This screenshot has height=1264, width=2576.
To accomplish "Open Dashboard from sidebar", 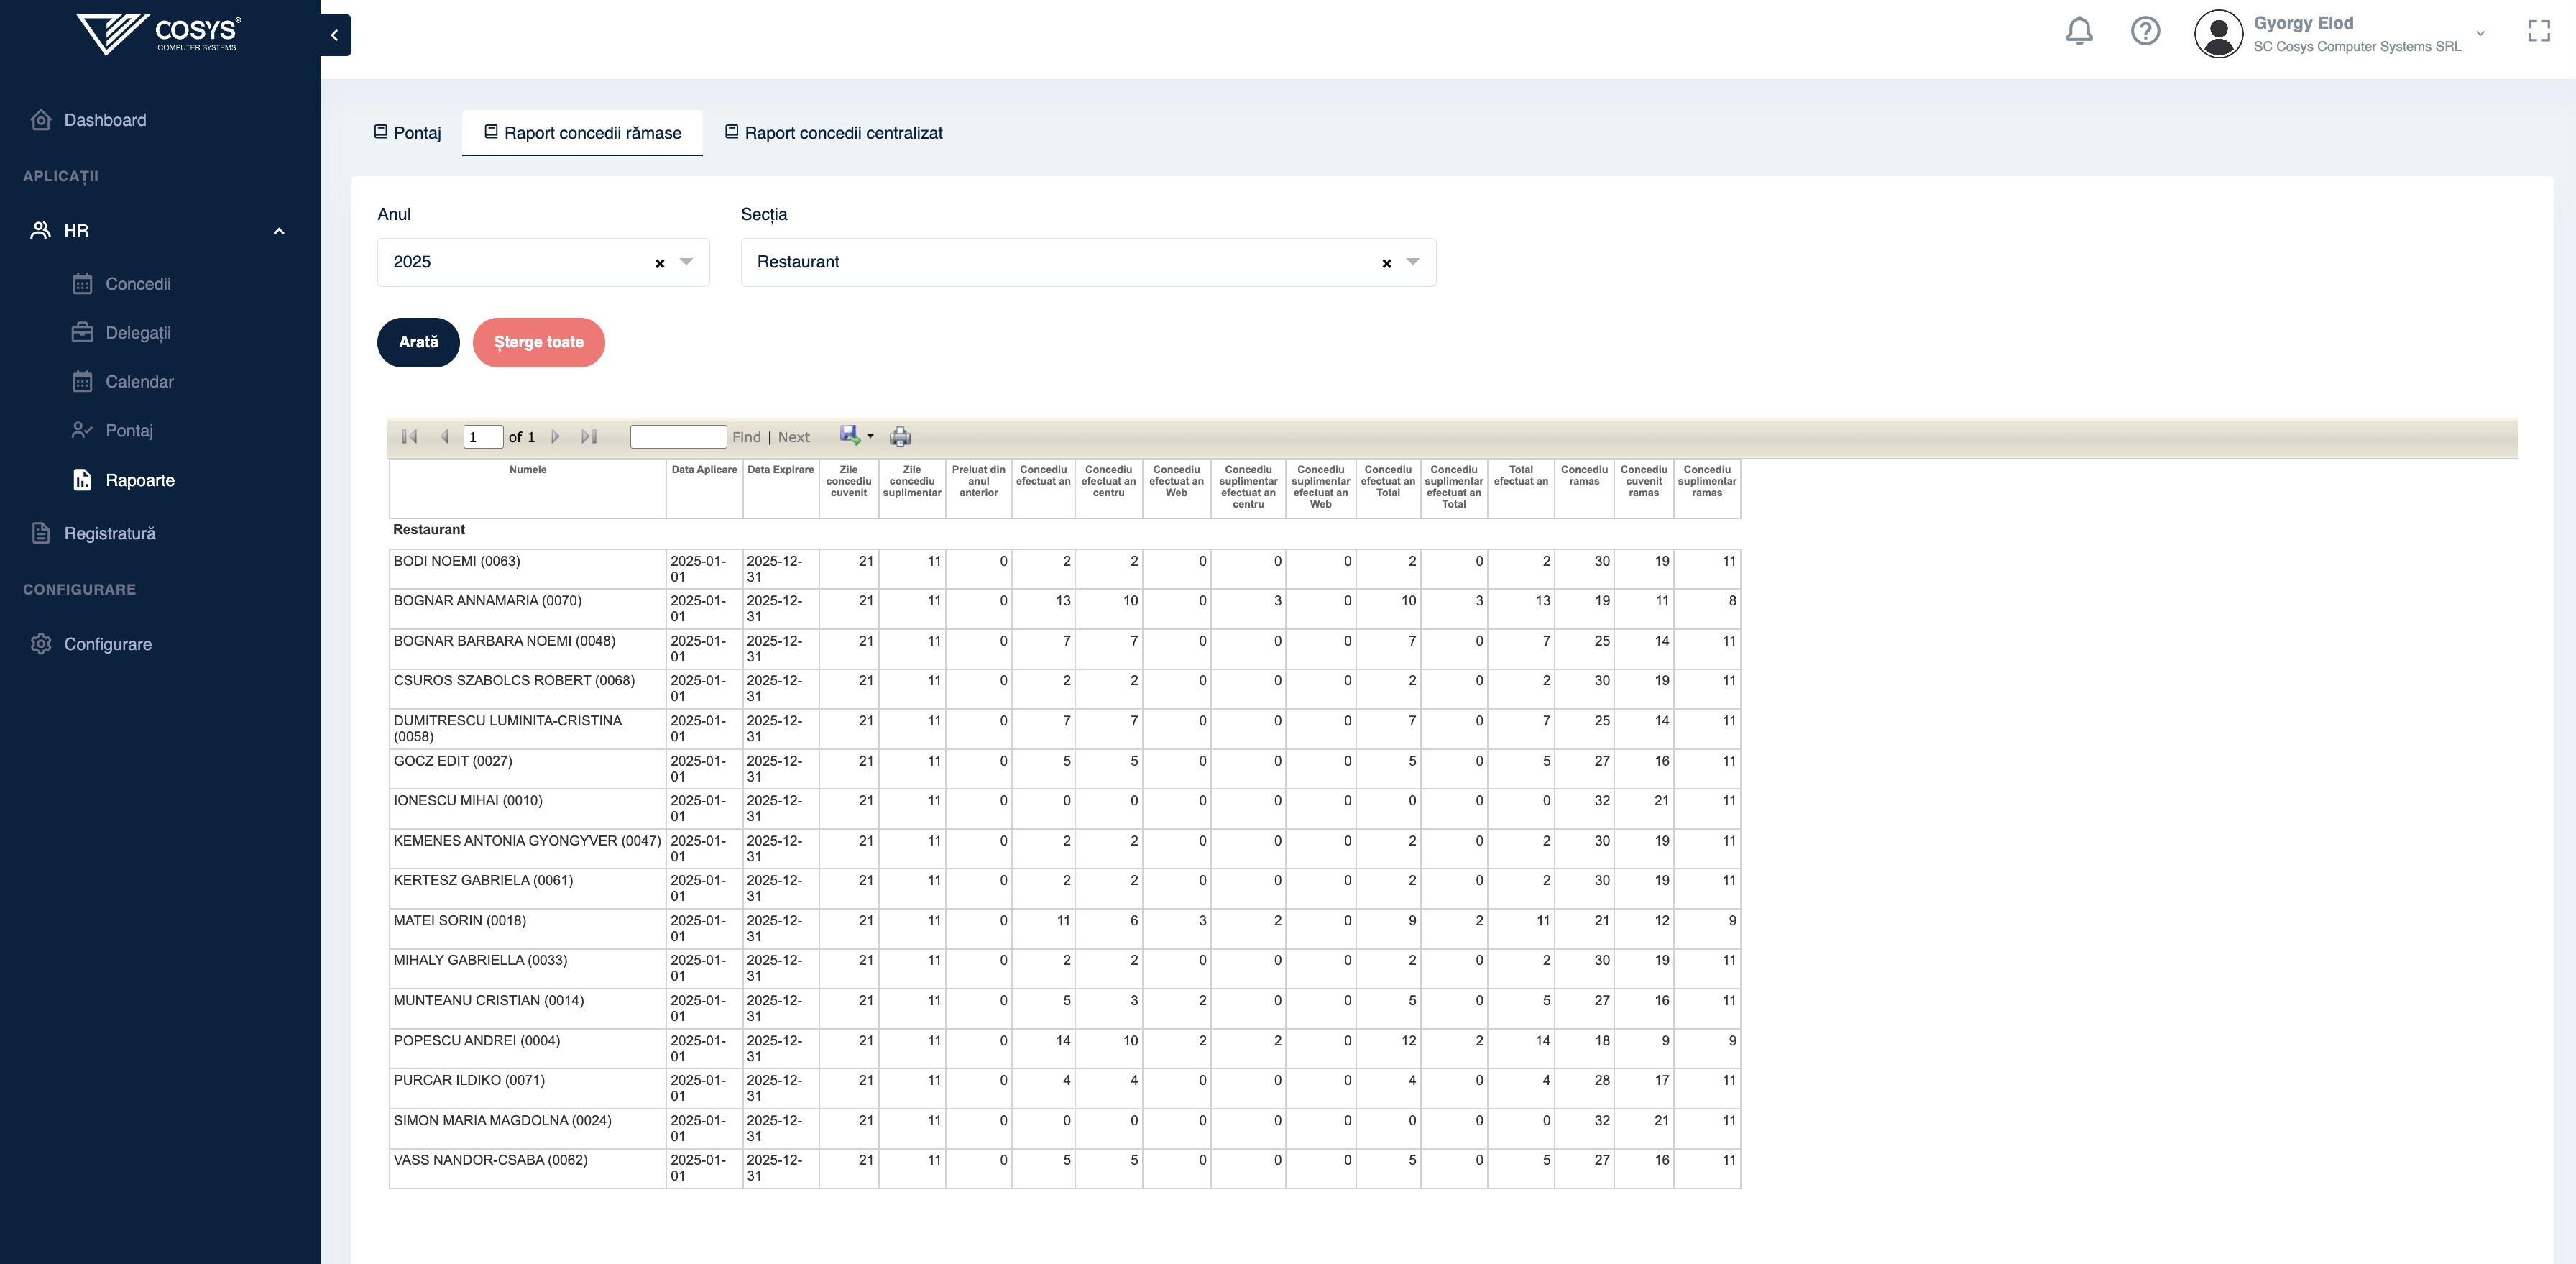I will click(x=104, y=120).
